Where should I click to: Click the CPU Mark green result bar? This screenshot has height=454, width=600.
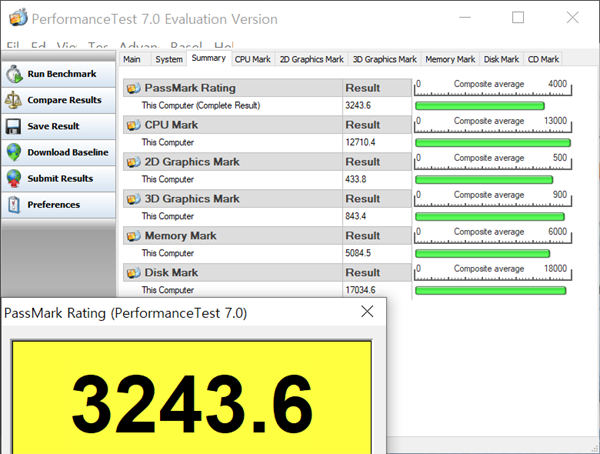coord(493,143)
